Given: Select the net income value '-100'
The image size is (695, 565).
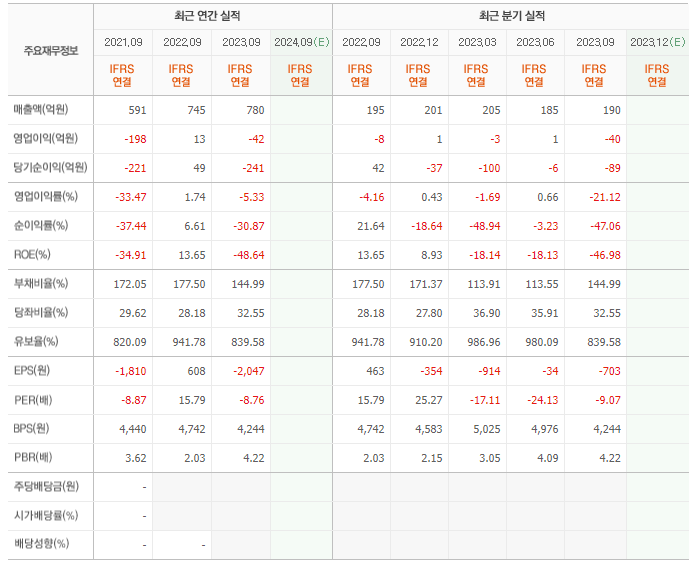Looking at the screenshot, I should pyautogui.click(x=489, y=168).
